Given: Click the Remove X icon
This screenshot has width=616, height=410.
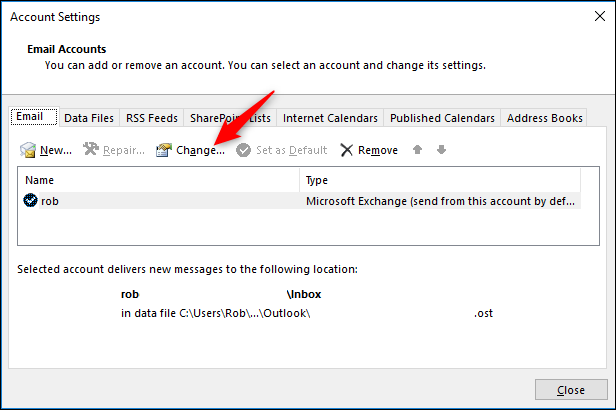Looking at the screenshot, I should [x=346, y=151].
